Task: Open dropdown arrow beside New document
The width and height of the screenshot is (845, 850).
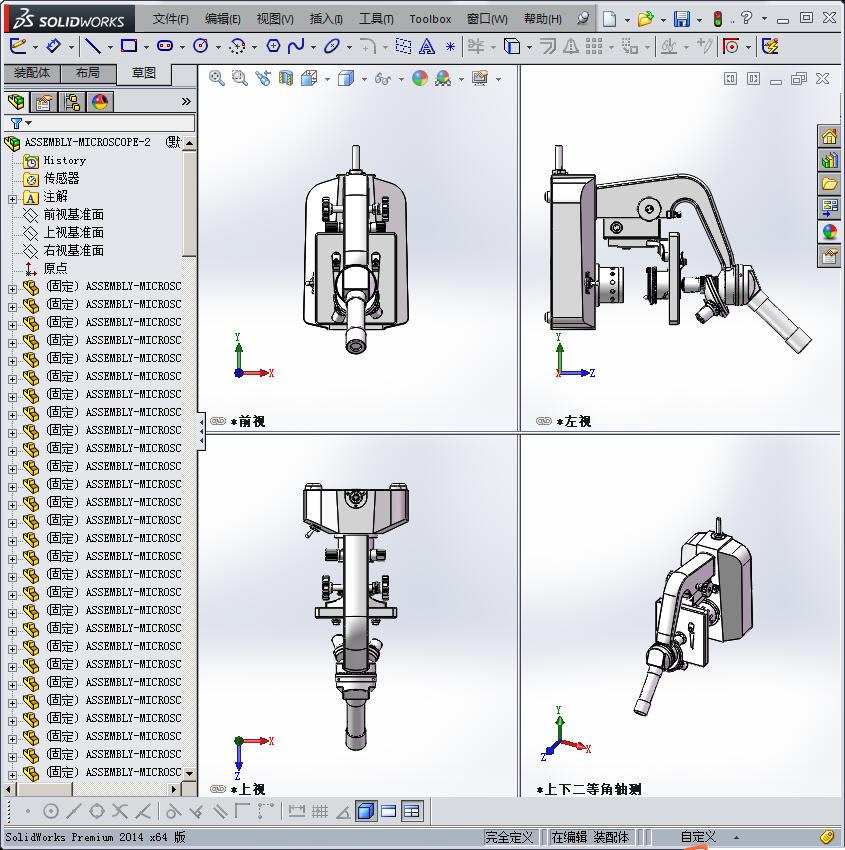Action: pos(627,20)
